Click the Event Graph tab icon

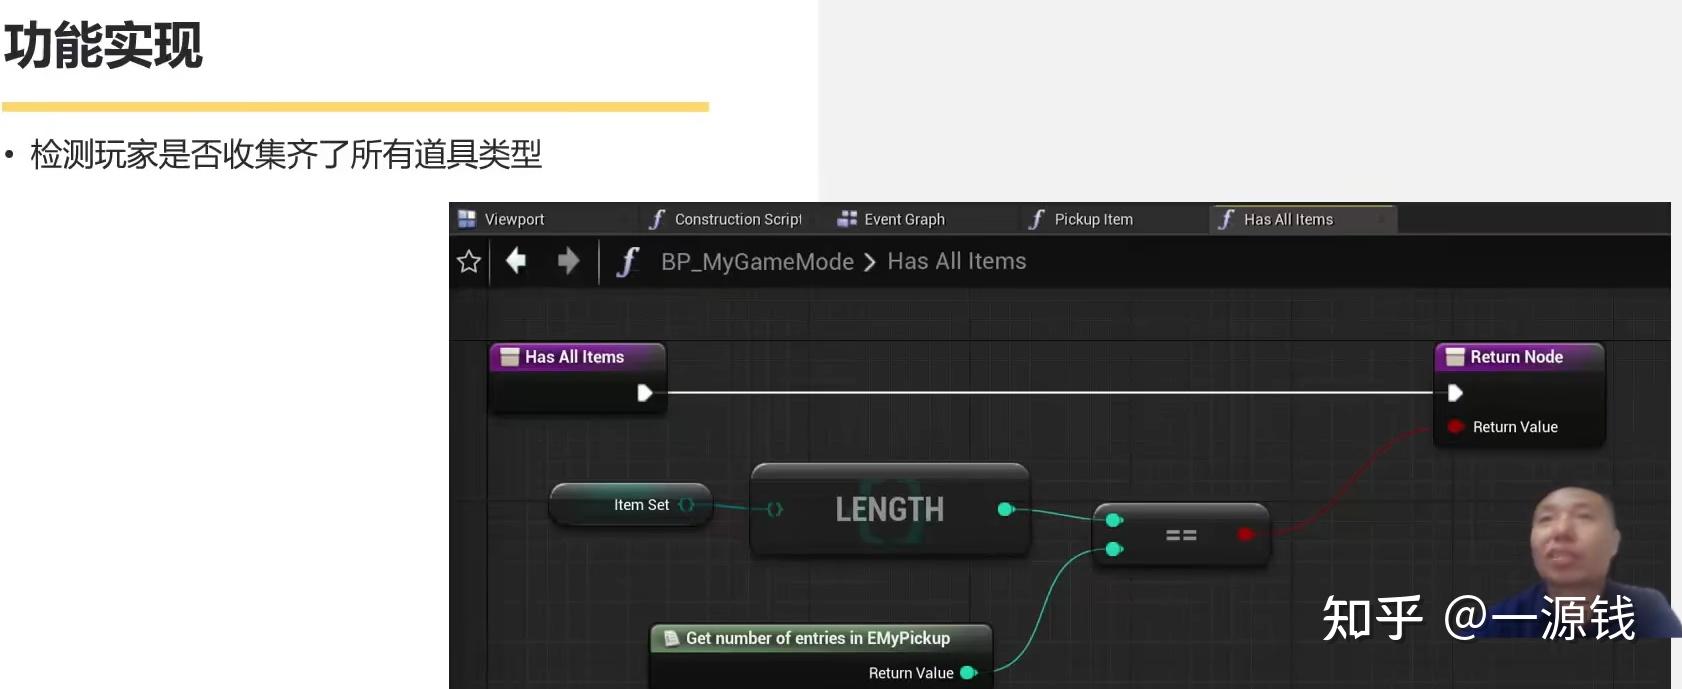click(847, 218)
